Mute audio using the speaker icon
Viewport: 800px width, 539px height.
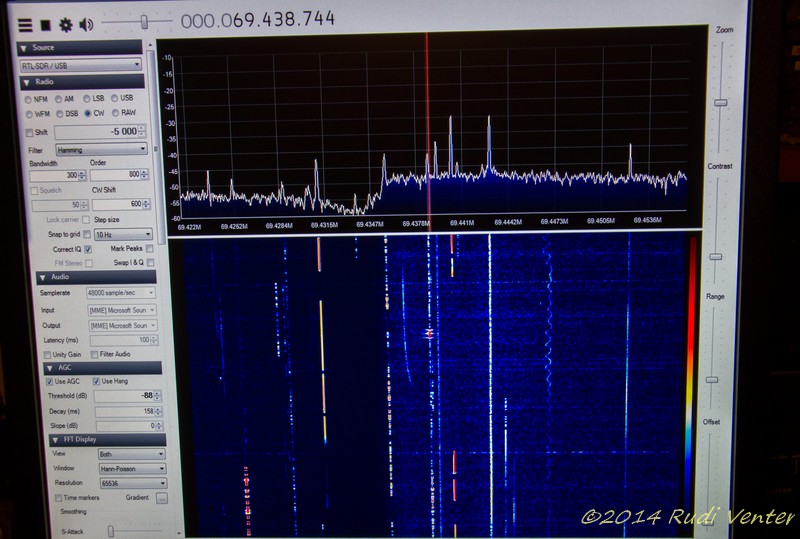point(86,24)
